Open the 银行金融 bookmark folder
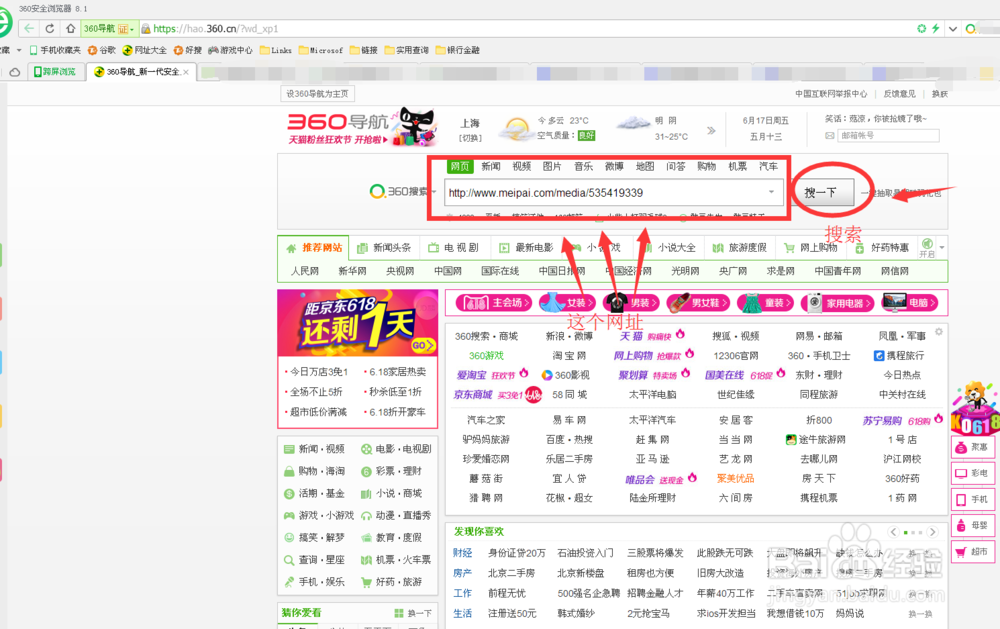Image resolution: width=1000 pixels, height=629 pixels. [x=457, y=50]
